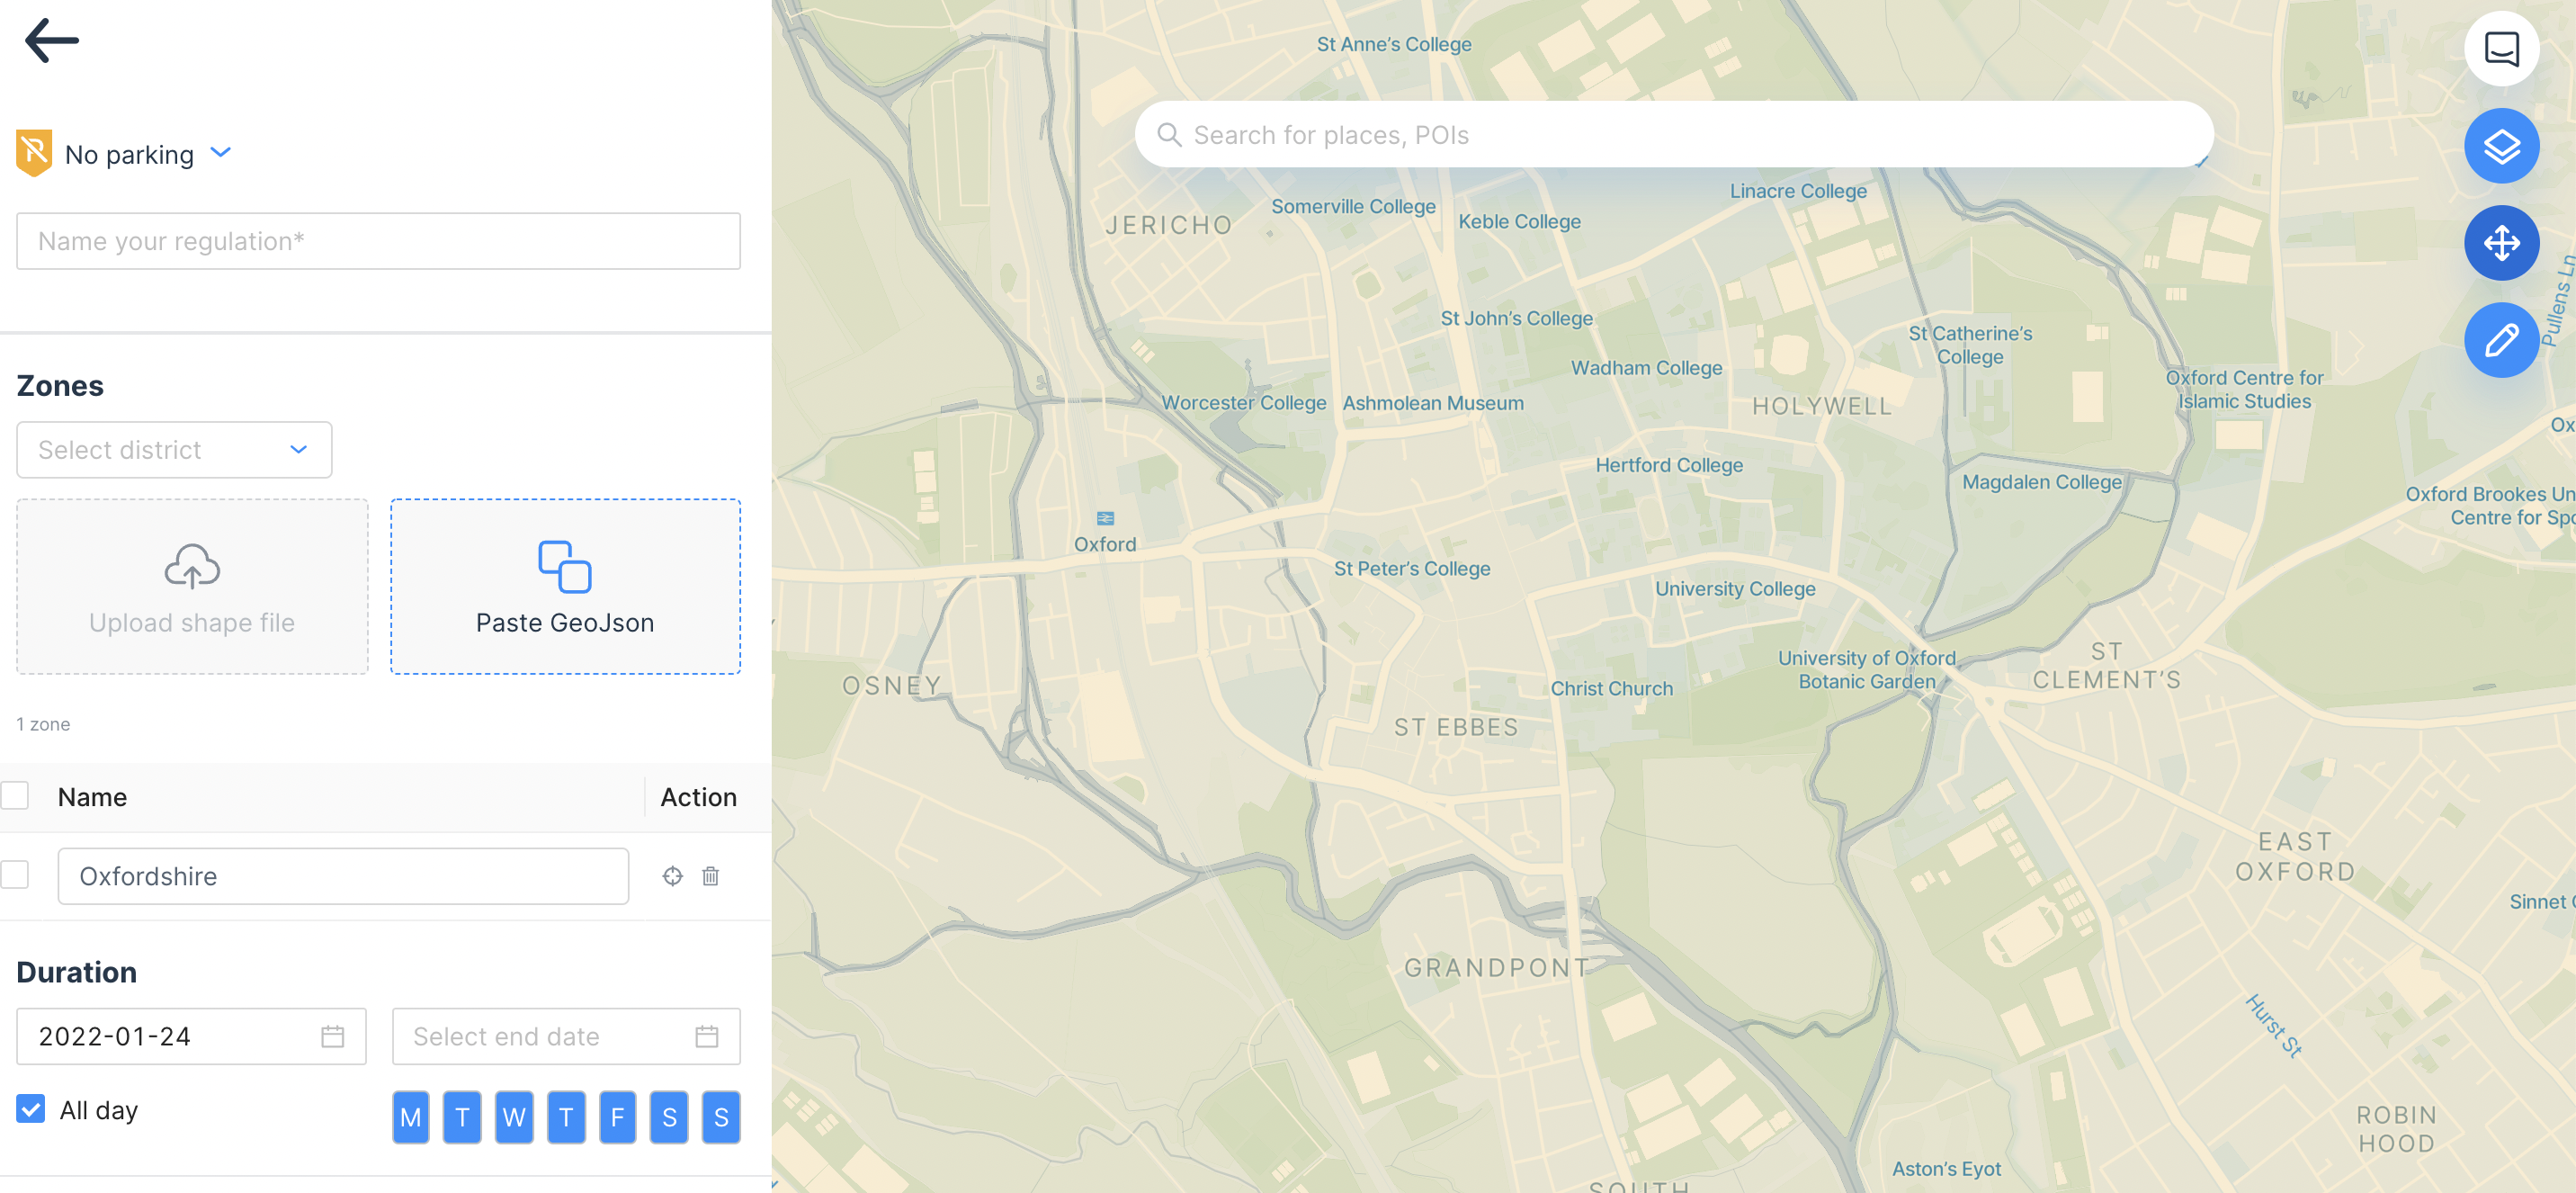This screenshot has height=1193, width=2576.
Task: Open the feedback message icon
Action: (2500, 49)
